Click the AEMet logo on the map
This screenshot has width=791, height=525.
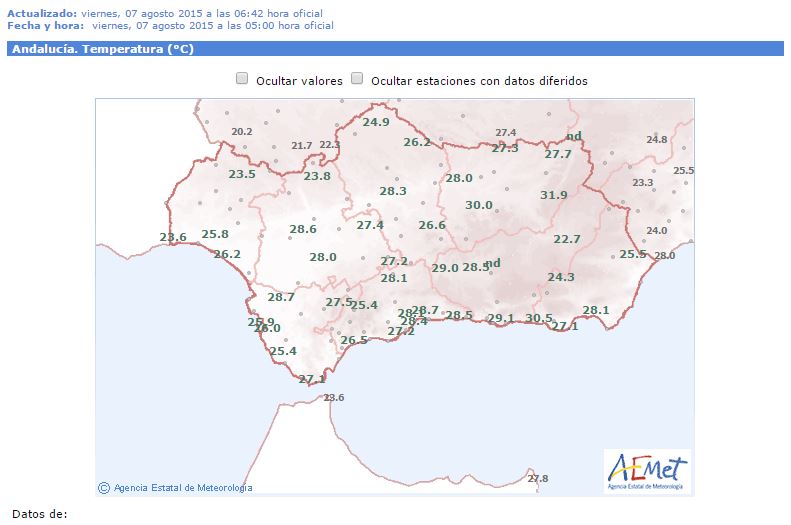pos(647,470)
